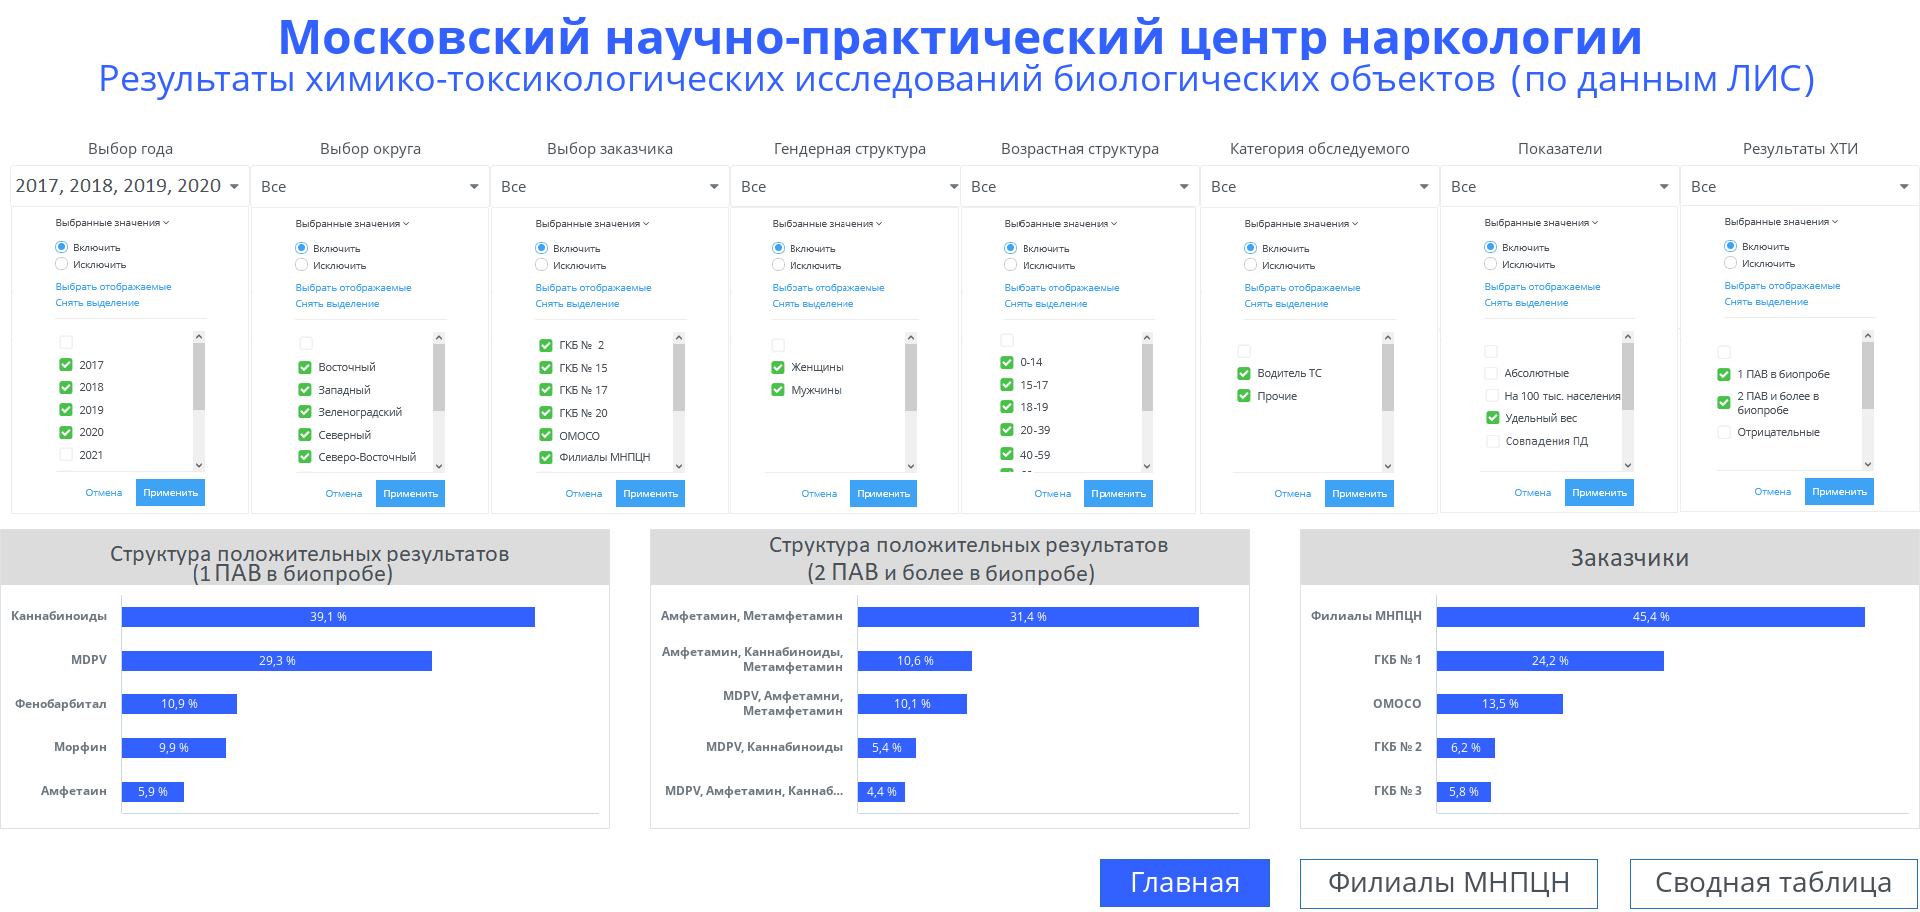This screenshot has width=1920, height=912.
Task: Go to the "Главная" page button
Action: 1184,883
